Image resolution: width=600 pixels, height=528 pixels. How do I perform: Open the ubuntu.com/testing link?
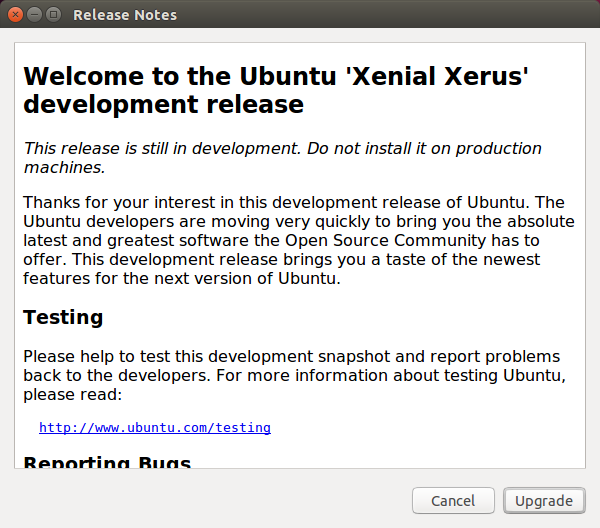155,427
